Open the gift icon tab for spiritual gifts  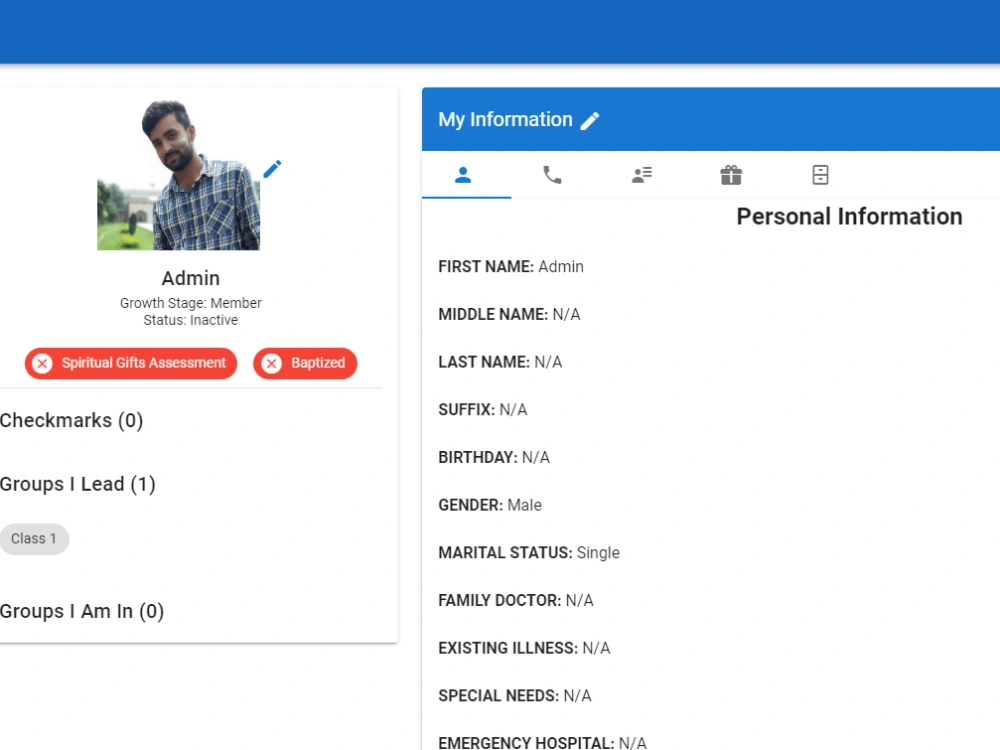(x=730, y=175)
